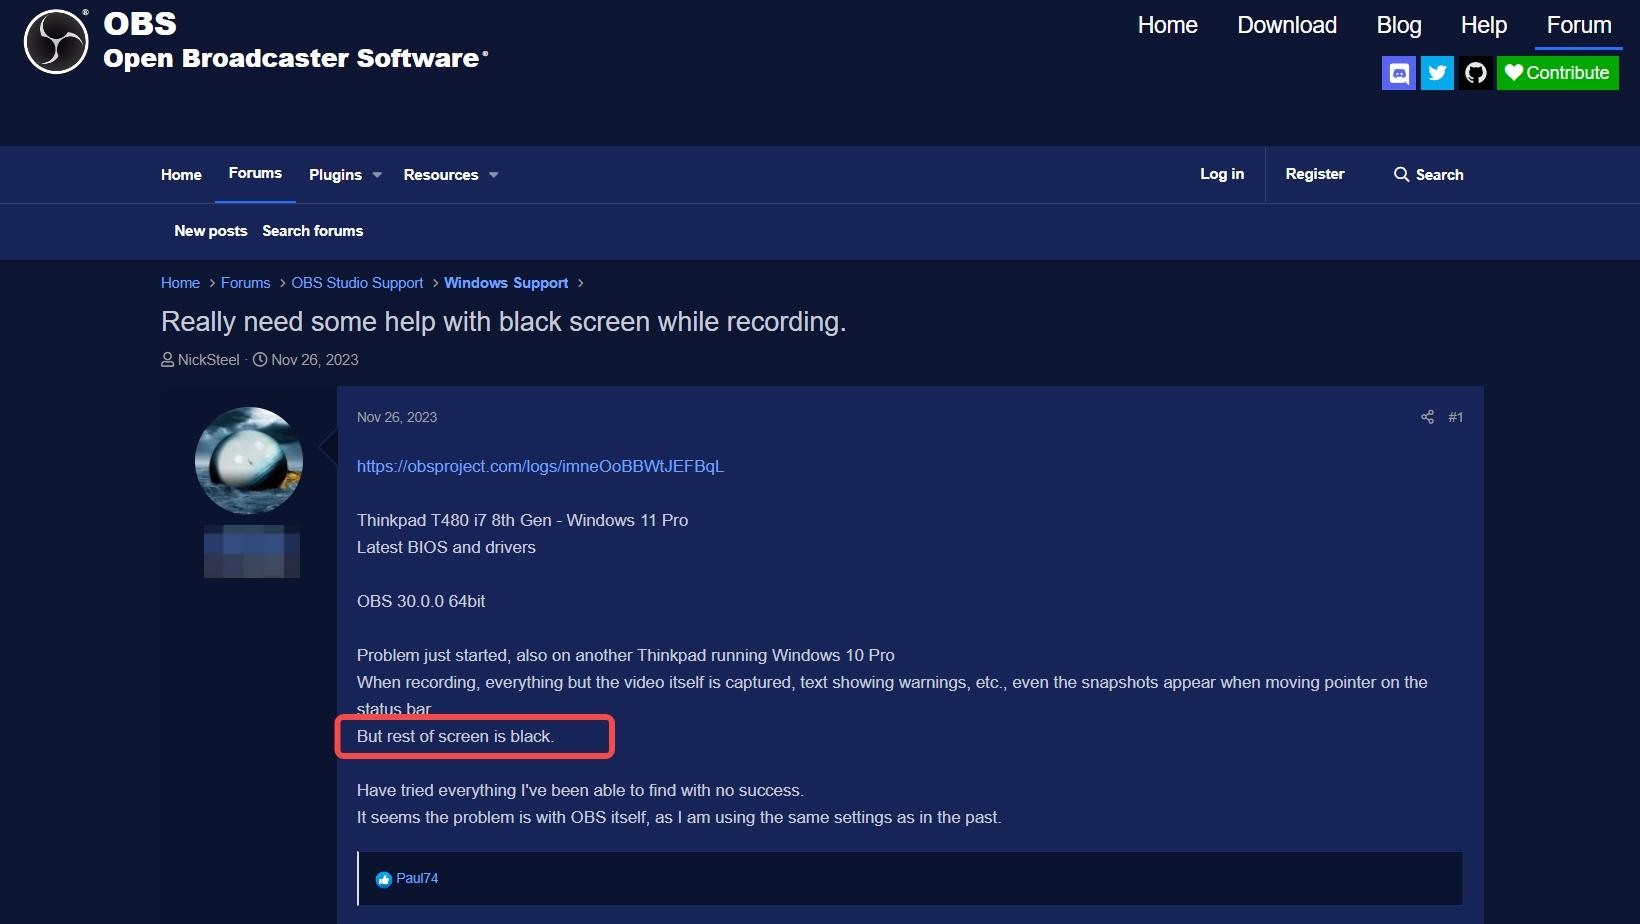Image resolution: width=1640 pixels, height=924 pixels.
Task: Click the share icon on post #1
Action: (x=1427, y=417)
